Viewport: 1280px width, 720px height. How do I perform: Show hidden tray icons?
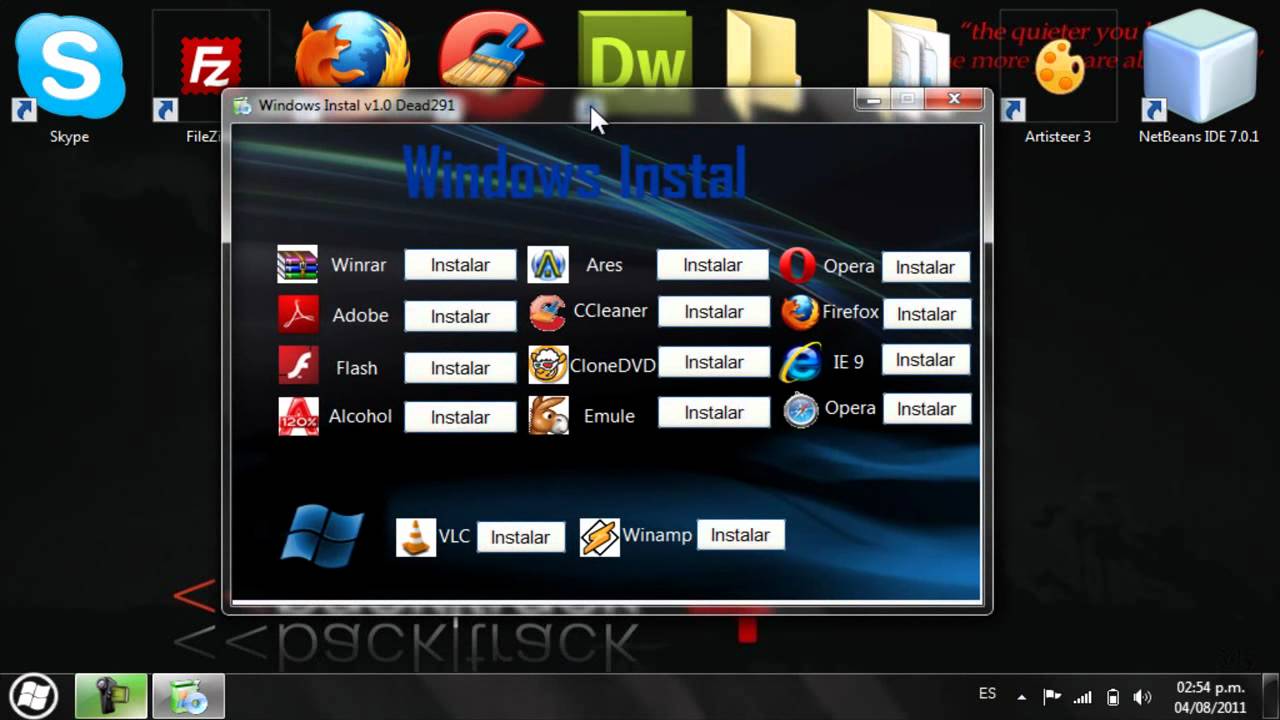point(1021,697)
